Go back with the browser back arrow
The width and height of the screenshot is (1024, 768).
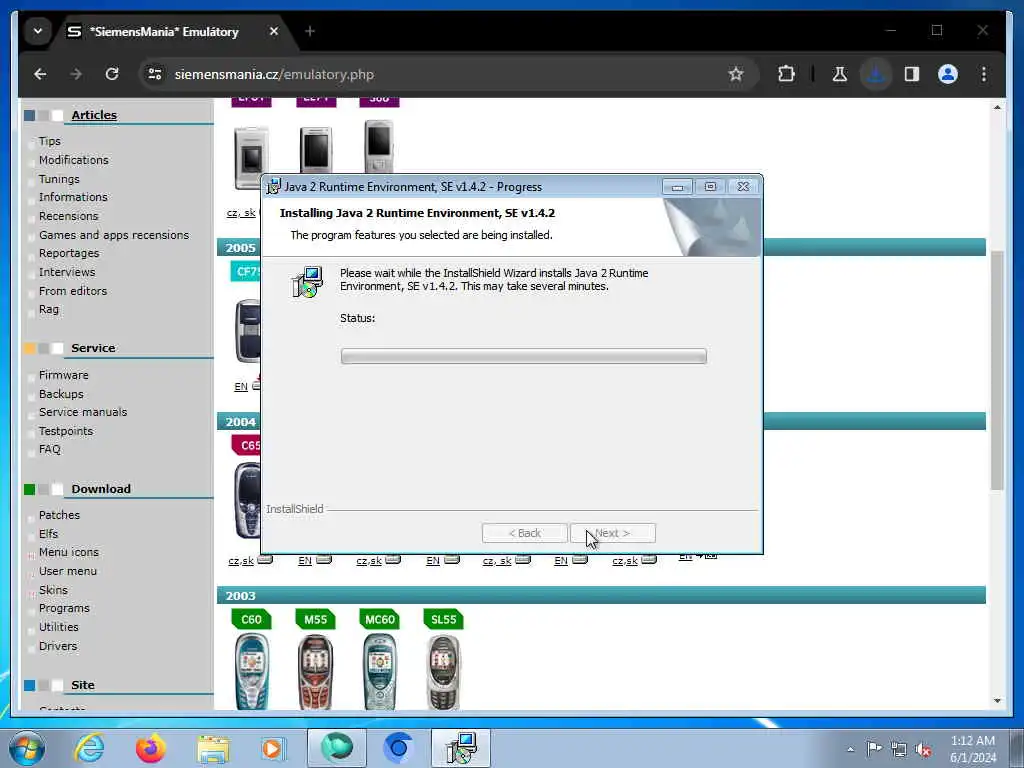tap(40, 74)
